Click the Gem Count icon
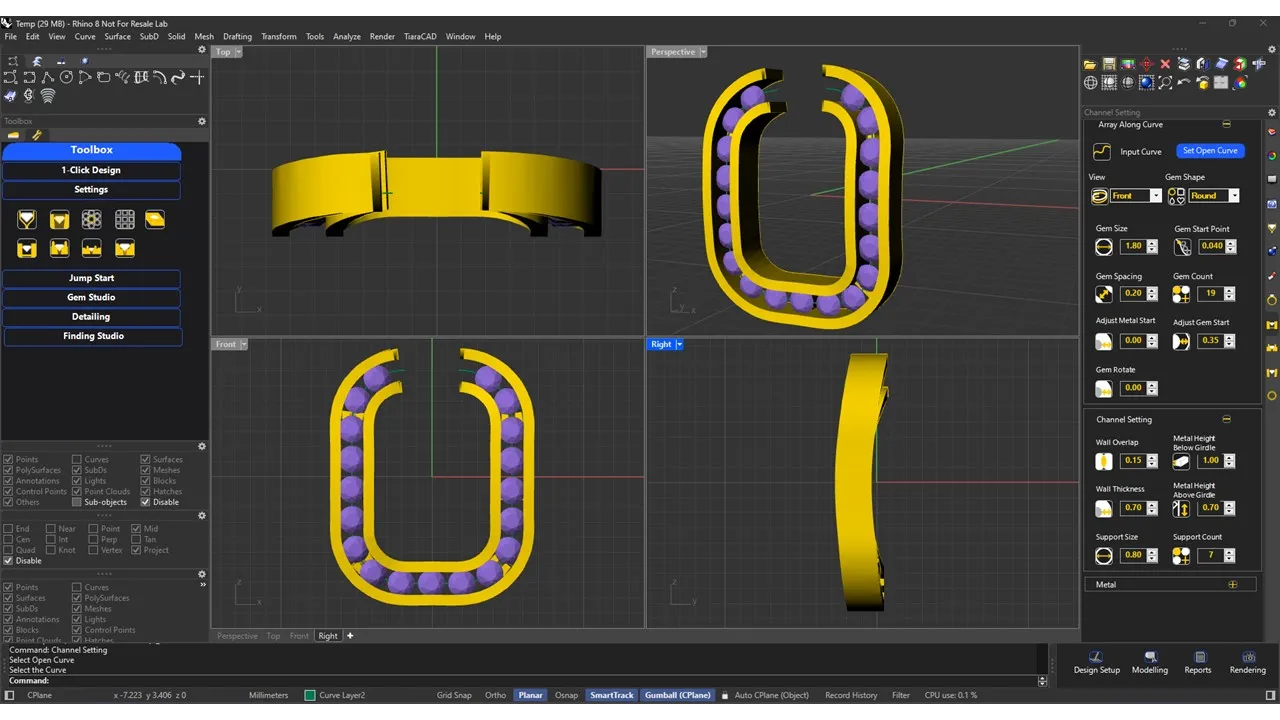Viewport: 1280px width, 720px height. pyautogui.click(x=1181, y=294)
